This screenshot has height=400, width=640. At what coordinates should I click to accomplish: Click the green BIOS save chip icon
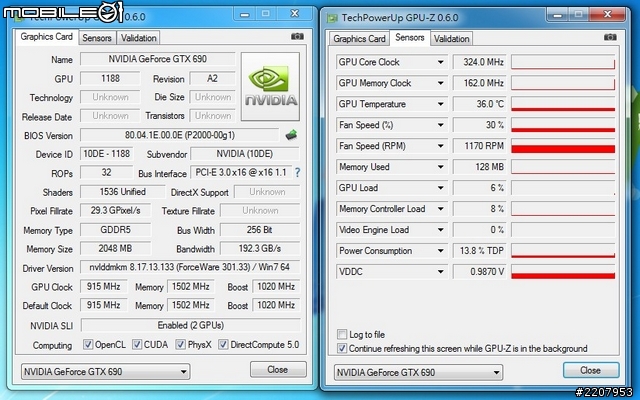click(291, 135)
